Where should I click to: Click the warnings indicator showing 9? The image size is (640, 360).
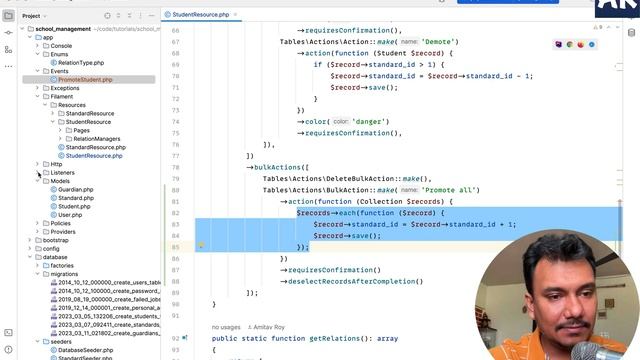tap(597, 27)
